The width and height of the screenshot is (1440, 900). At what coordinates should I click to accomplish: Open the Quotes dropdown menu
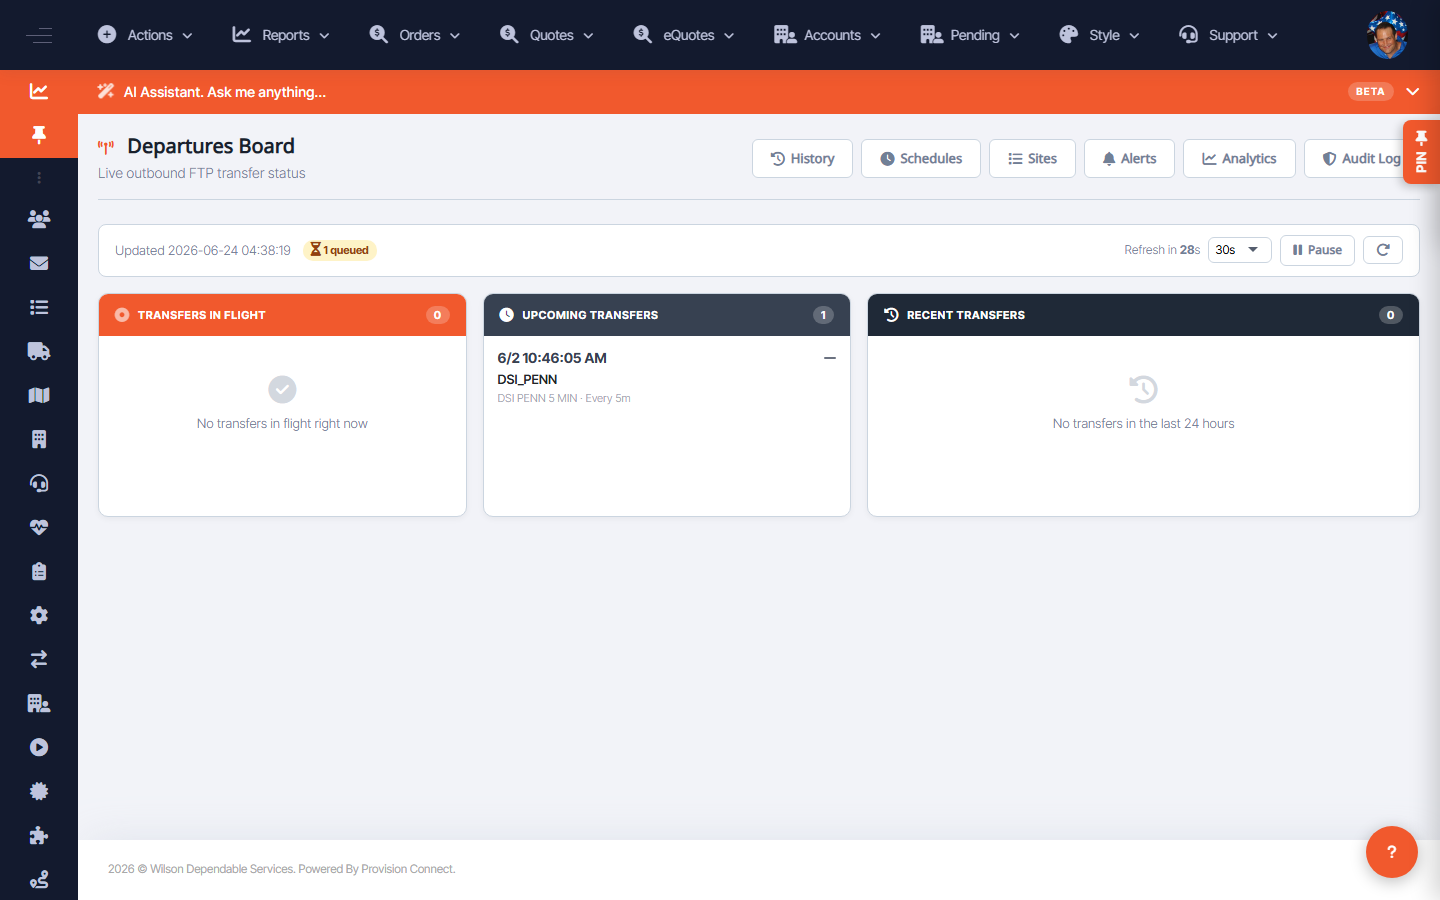click(x=547, y=35)
